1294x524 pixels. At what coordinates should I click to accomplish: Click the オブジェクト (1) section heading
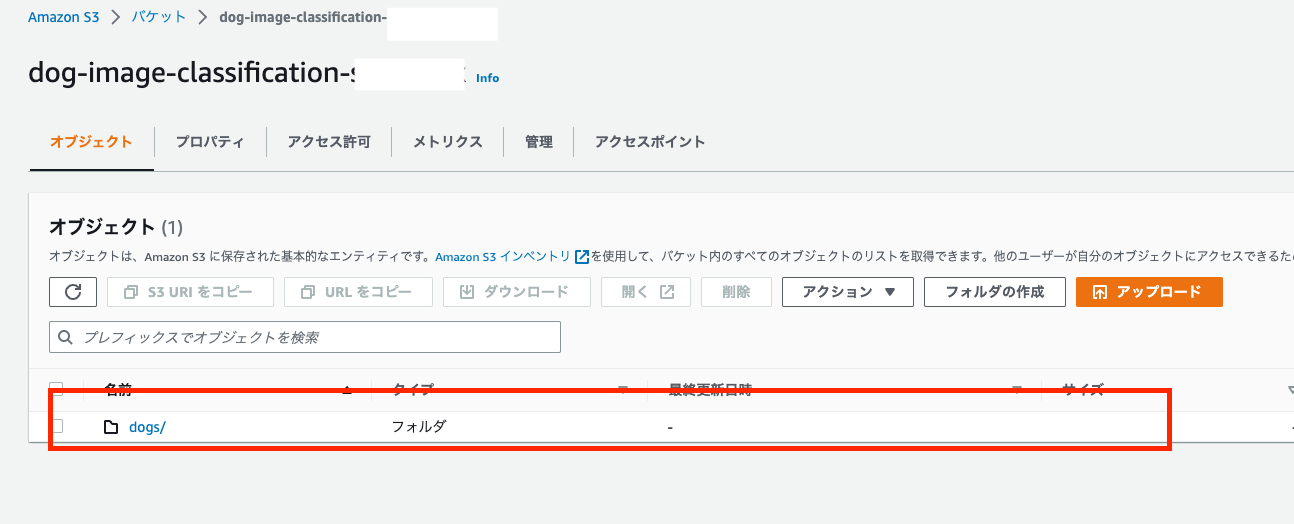point(116,227)
